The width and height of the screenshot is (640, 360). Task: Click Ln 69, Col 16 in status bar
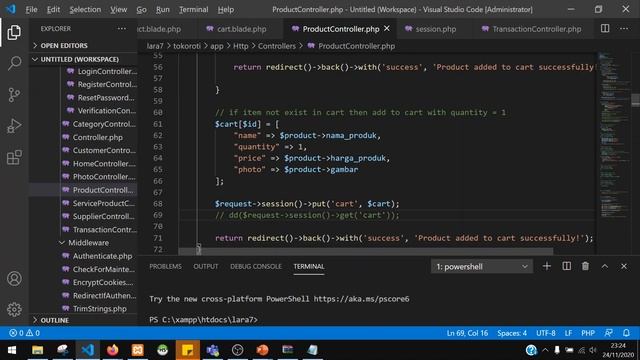(x=467, y=333)
